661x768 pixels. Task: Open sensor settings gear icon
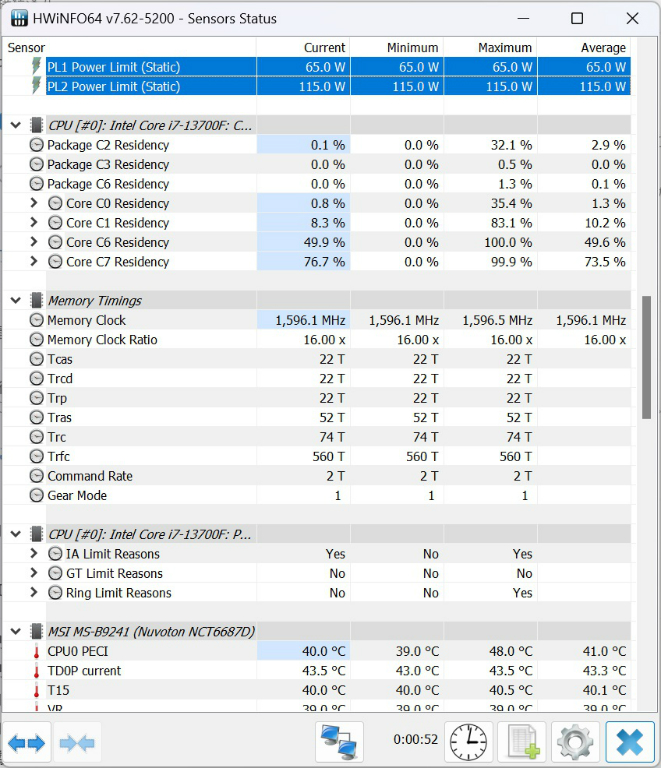[574, 743]
